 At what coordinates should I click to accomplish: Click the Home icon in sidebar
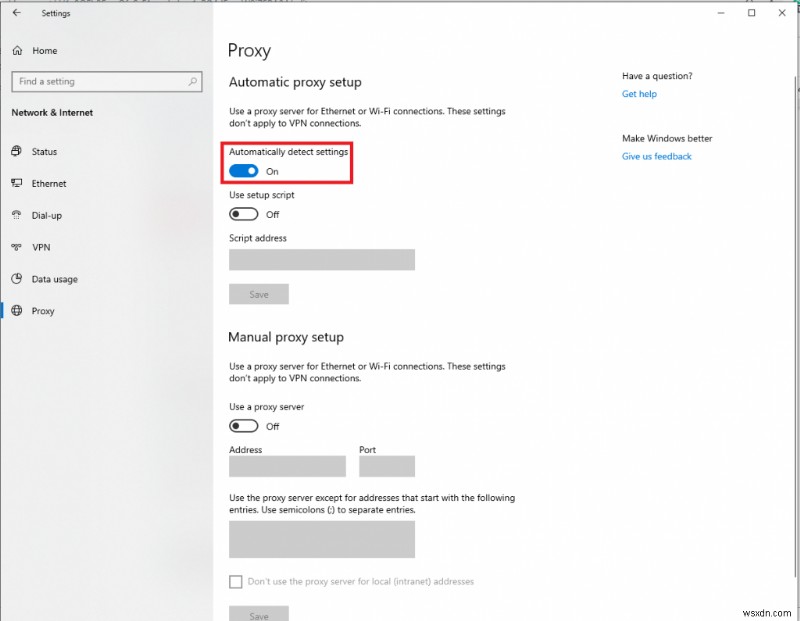tap(17, 50)
